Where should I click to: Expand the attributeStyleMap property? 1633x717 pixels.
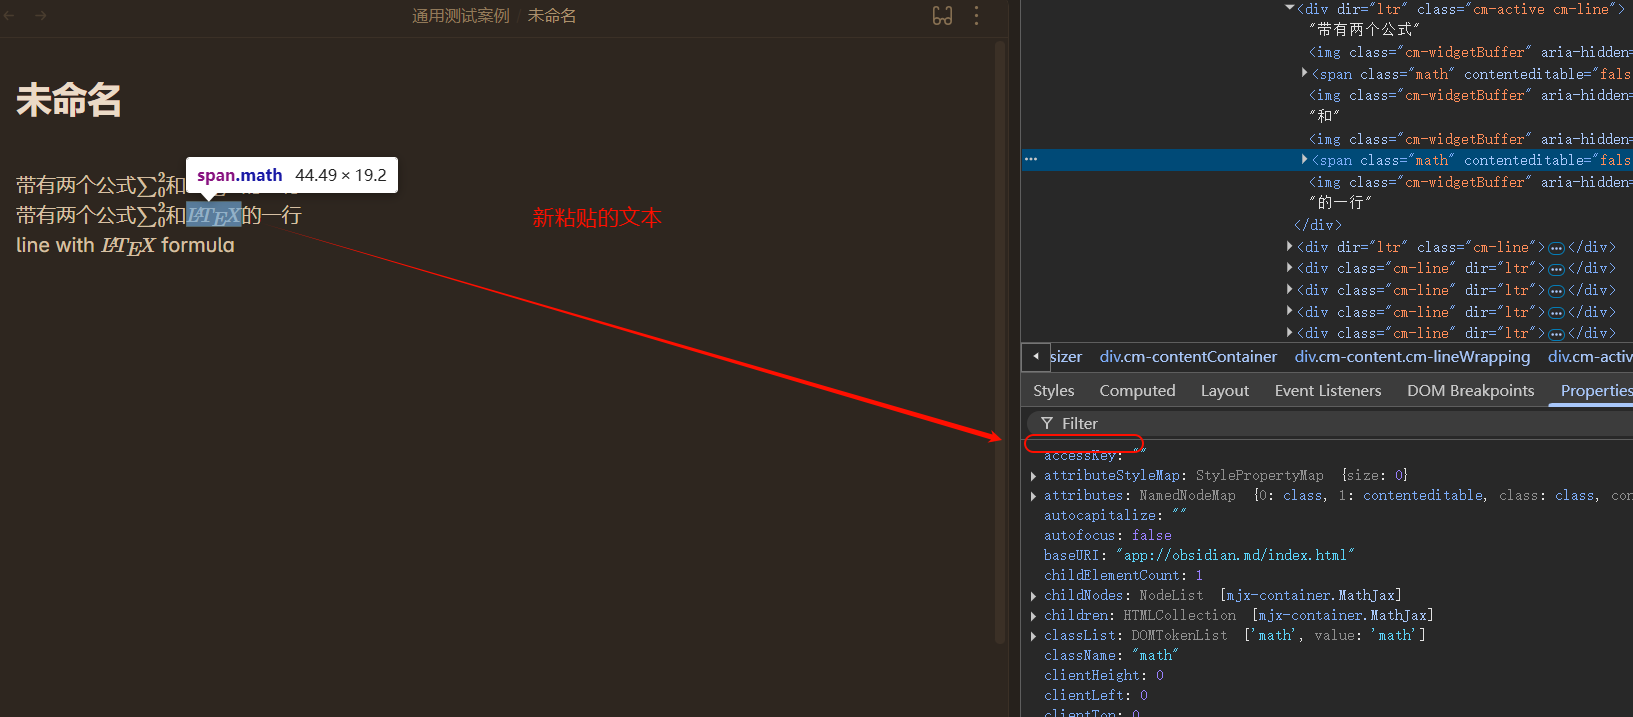pos(1033,476)
